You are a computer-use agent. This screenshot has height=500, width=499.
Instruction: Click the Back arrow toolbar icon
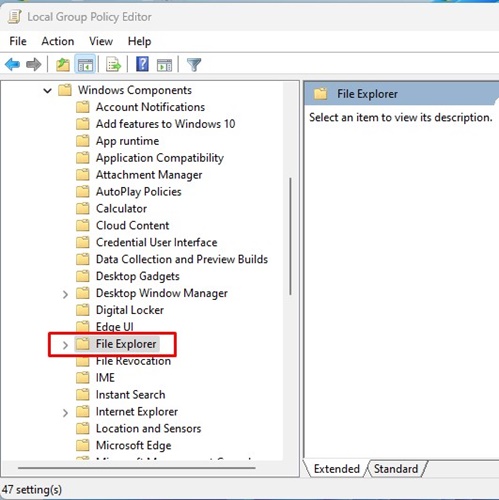coord(13,64)
